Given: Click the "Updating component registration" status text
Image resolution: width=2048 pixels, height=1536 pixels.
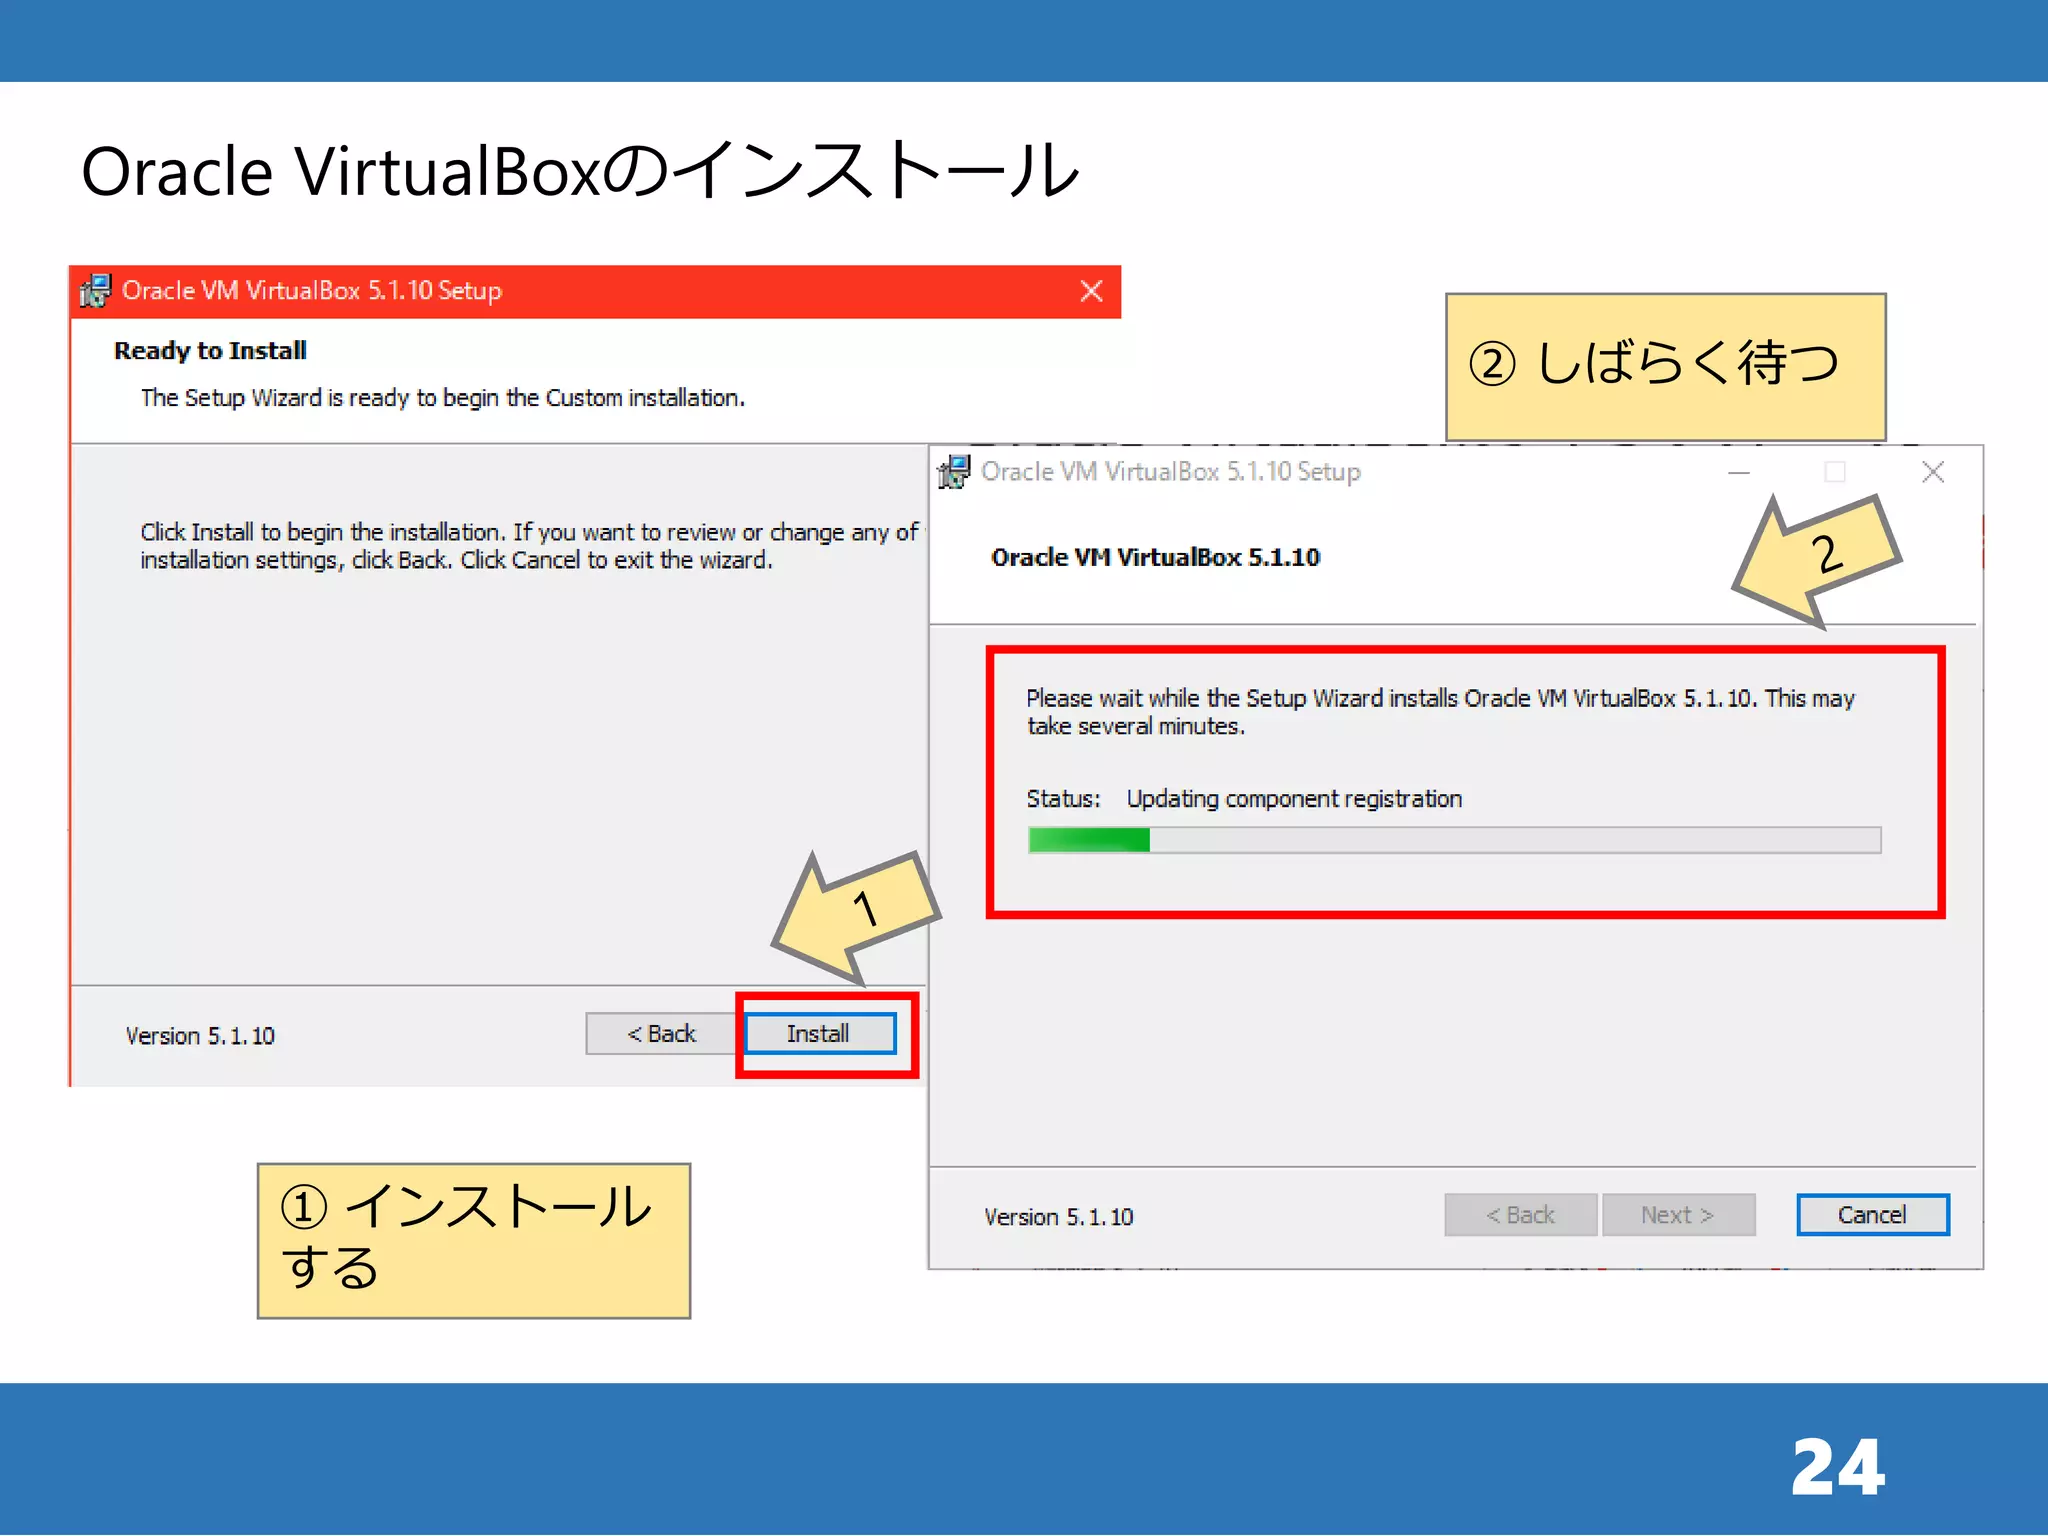Looking at the screenshot, I should click(x=1294, y=799).
